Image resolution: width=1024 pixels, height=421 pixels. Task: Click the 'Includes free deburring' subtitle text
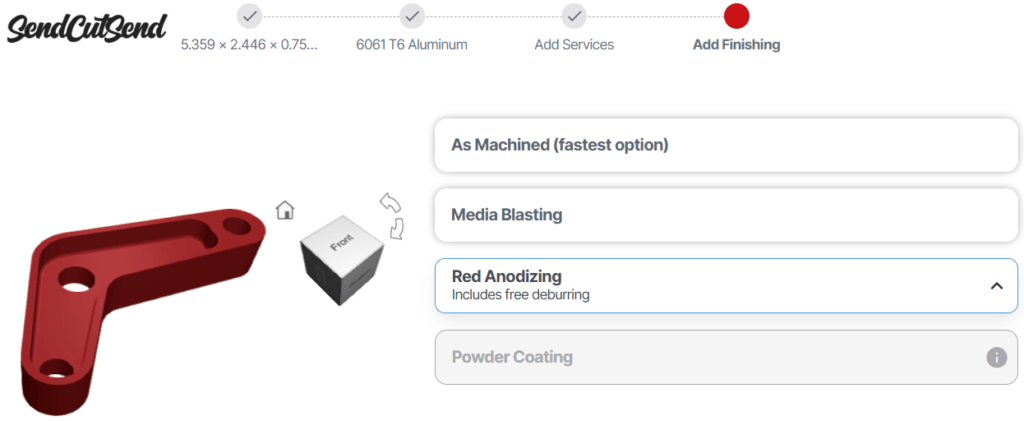520,295
